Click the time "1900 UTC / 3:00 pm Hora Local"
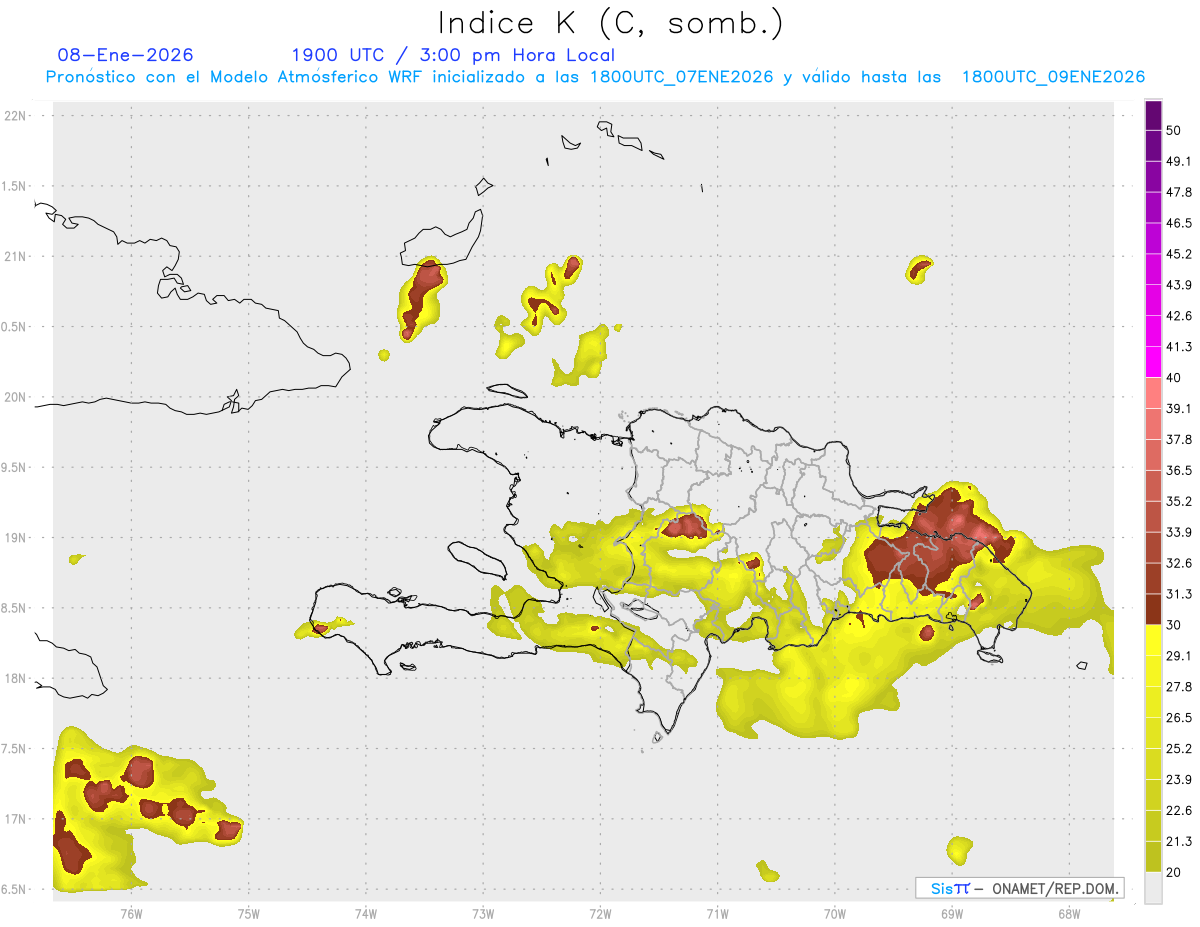Viewport: 1200px width, 927px height. (453, 55)
